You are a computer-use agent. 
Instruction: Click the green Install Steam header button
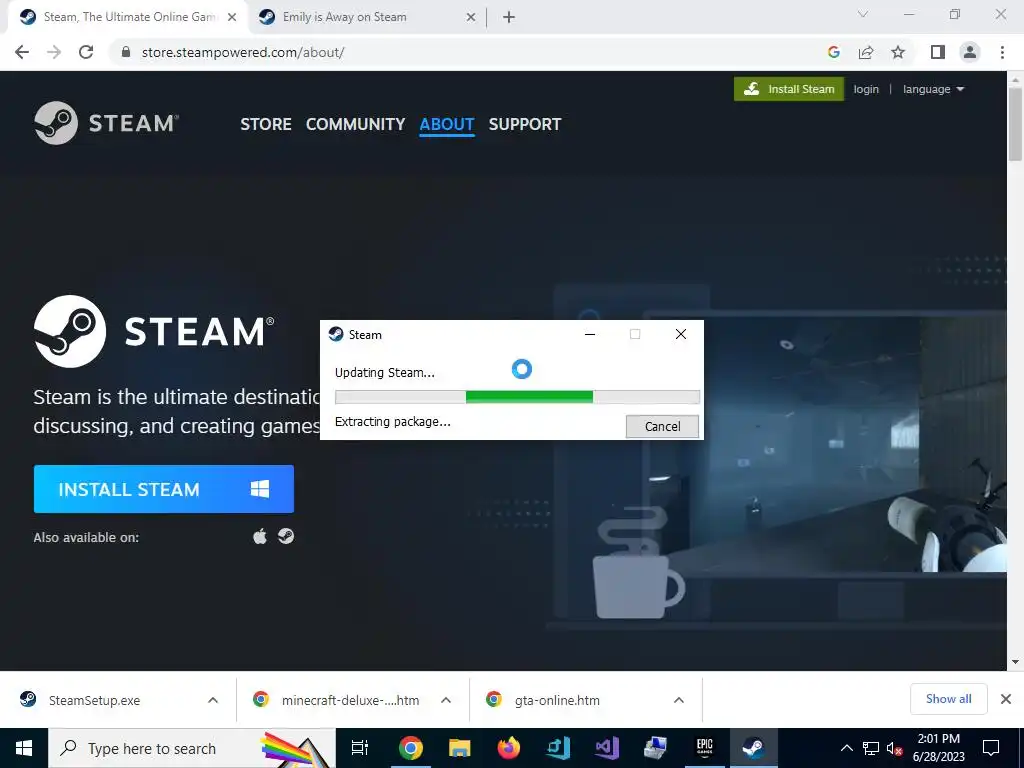coord(789,89)
